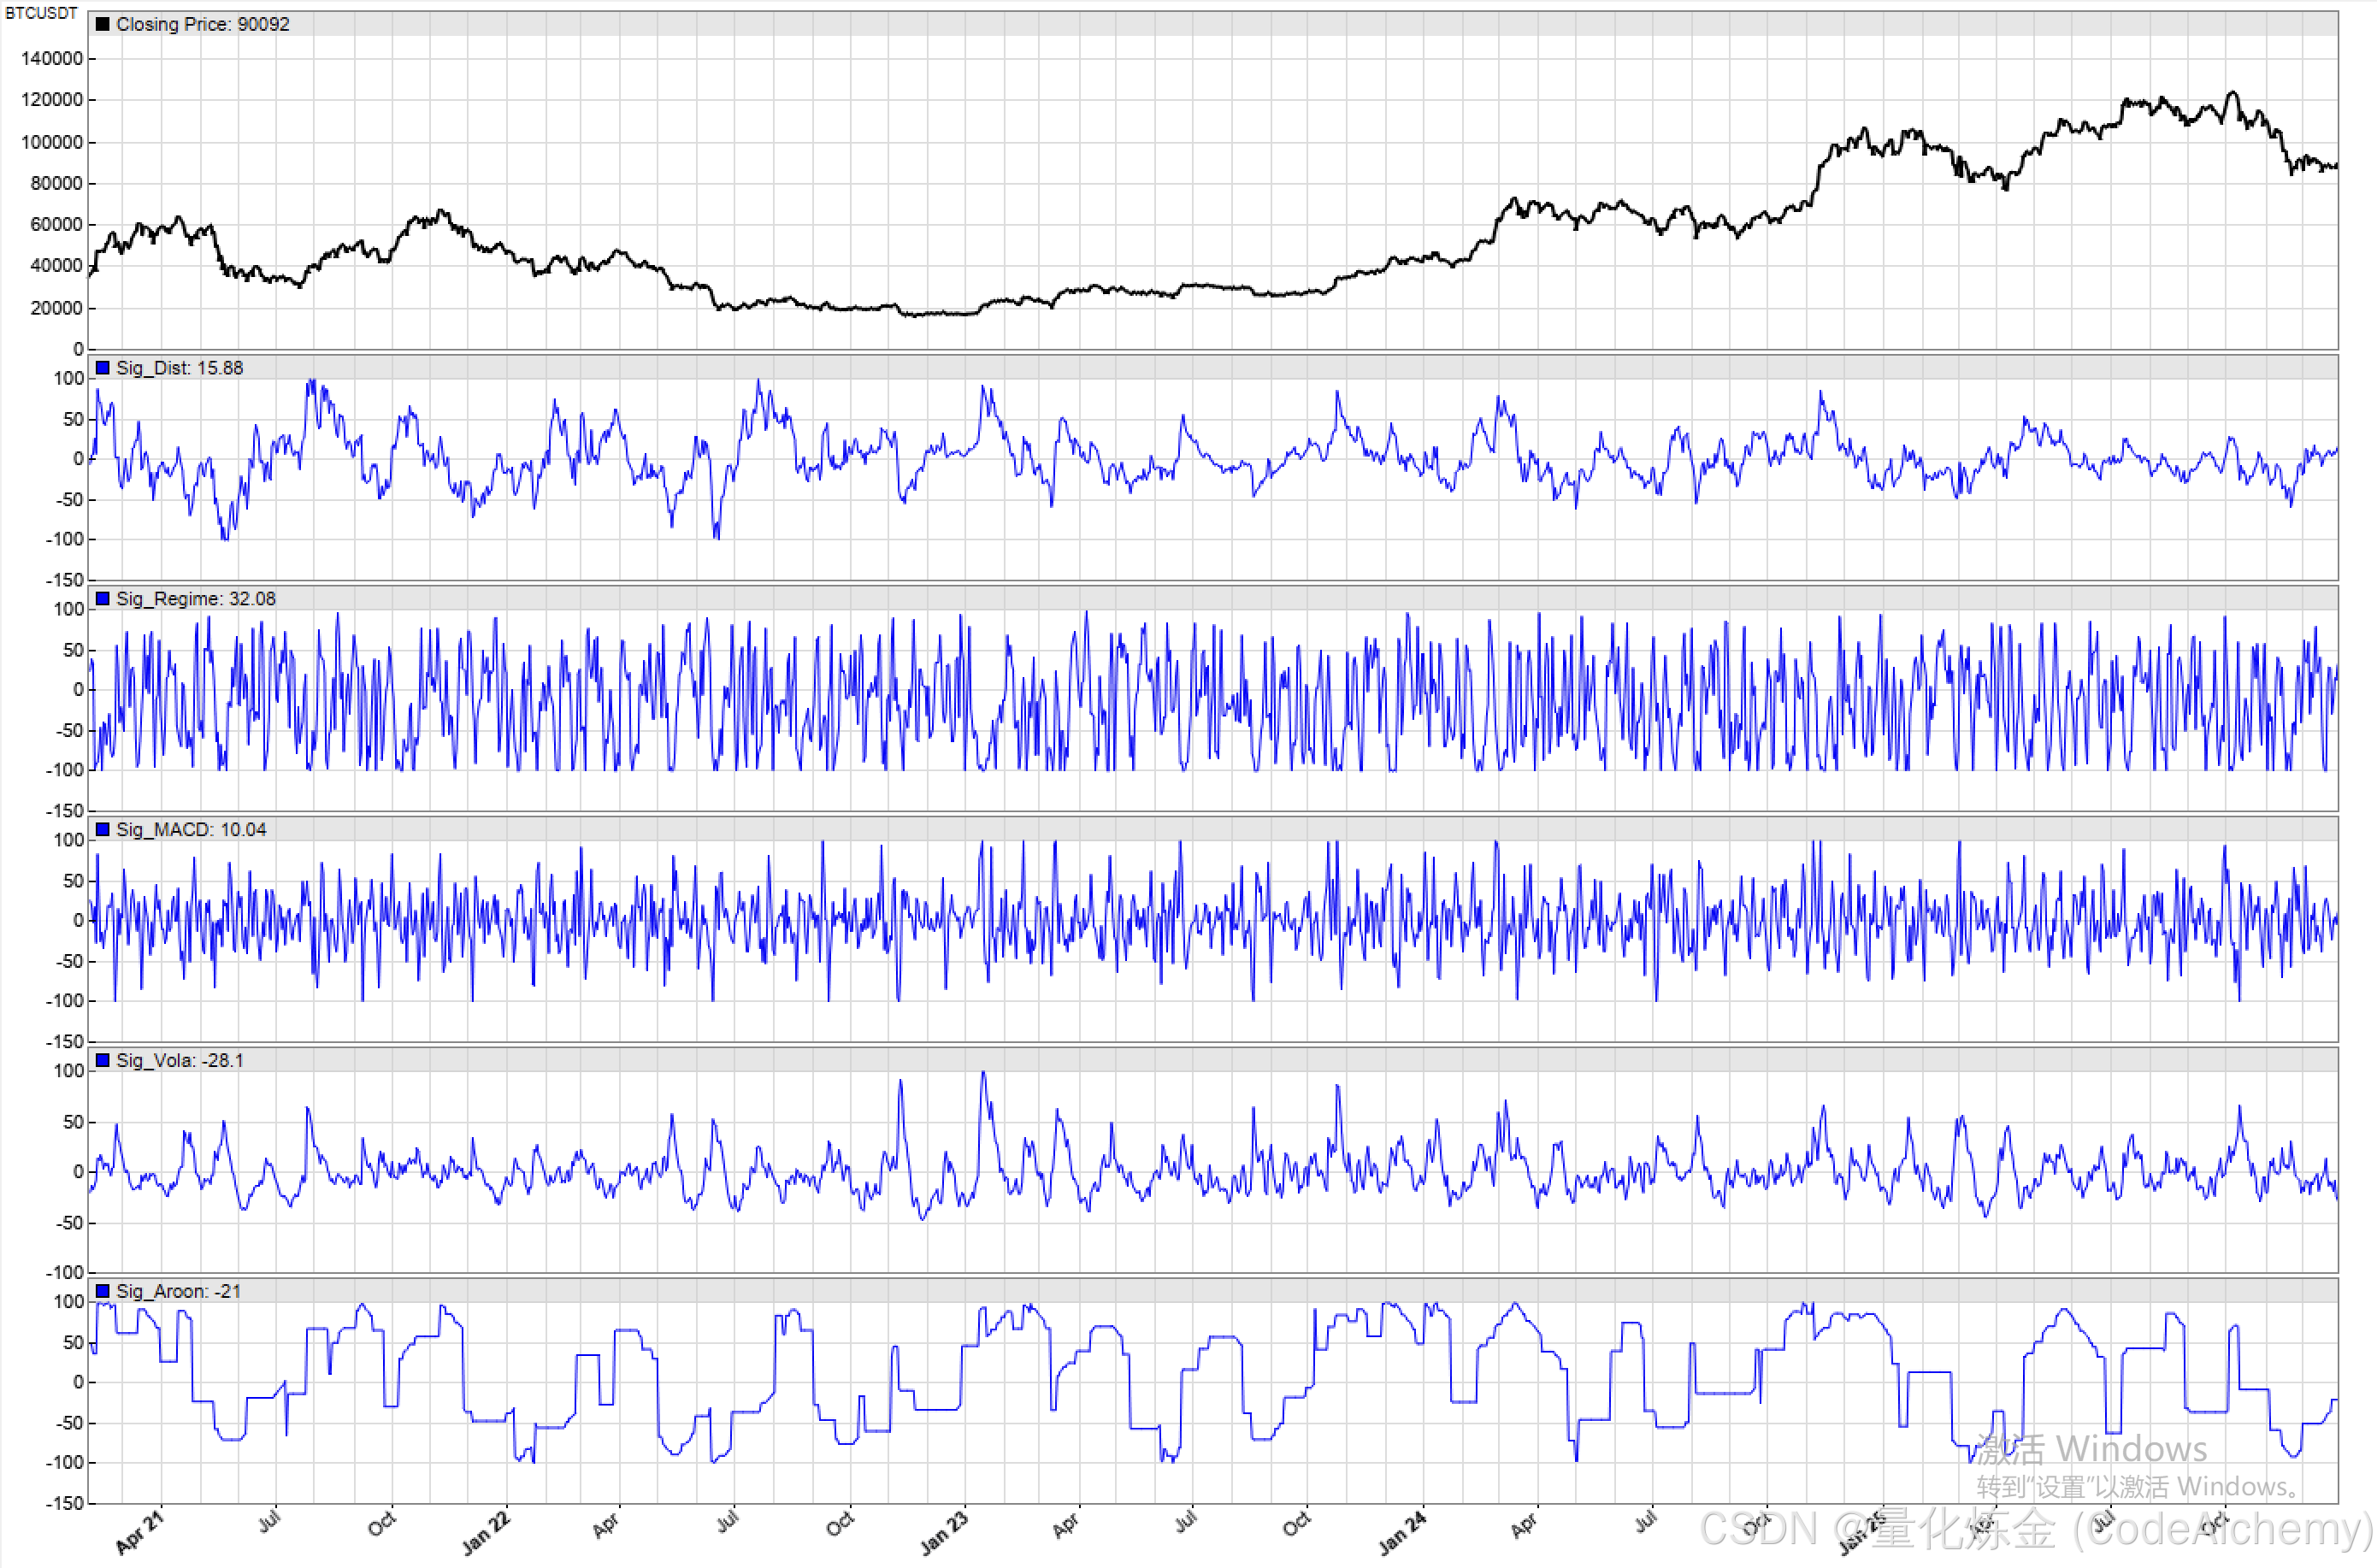Click the Jan 23 date marker
This screenshot has width=2377, height=1568.
944,1533
